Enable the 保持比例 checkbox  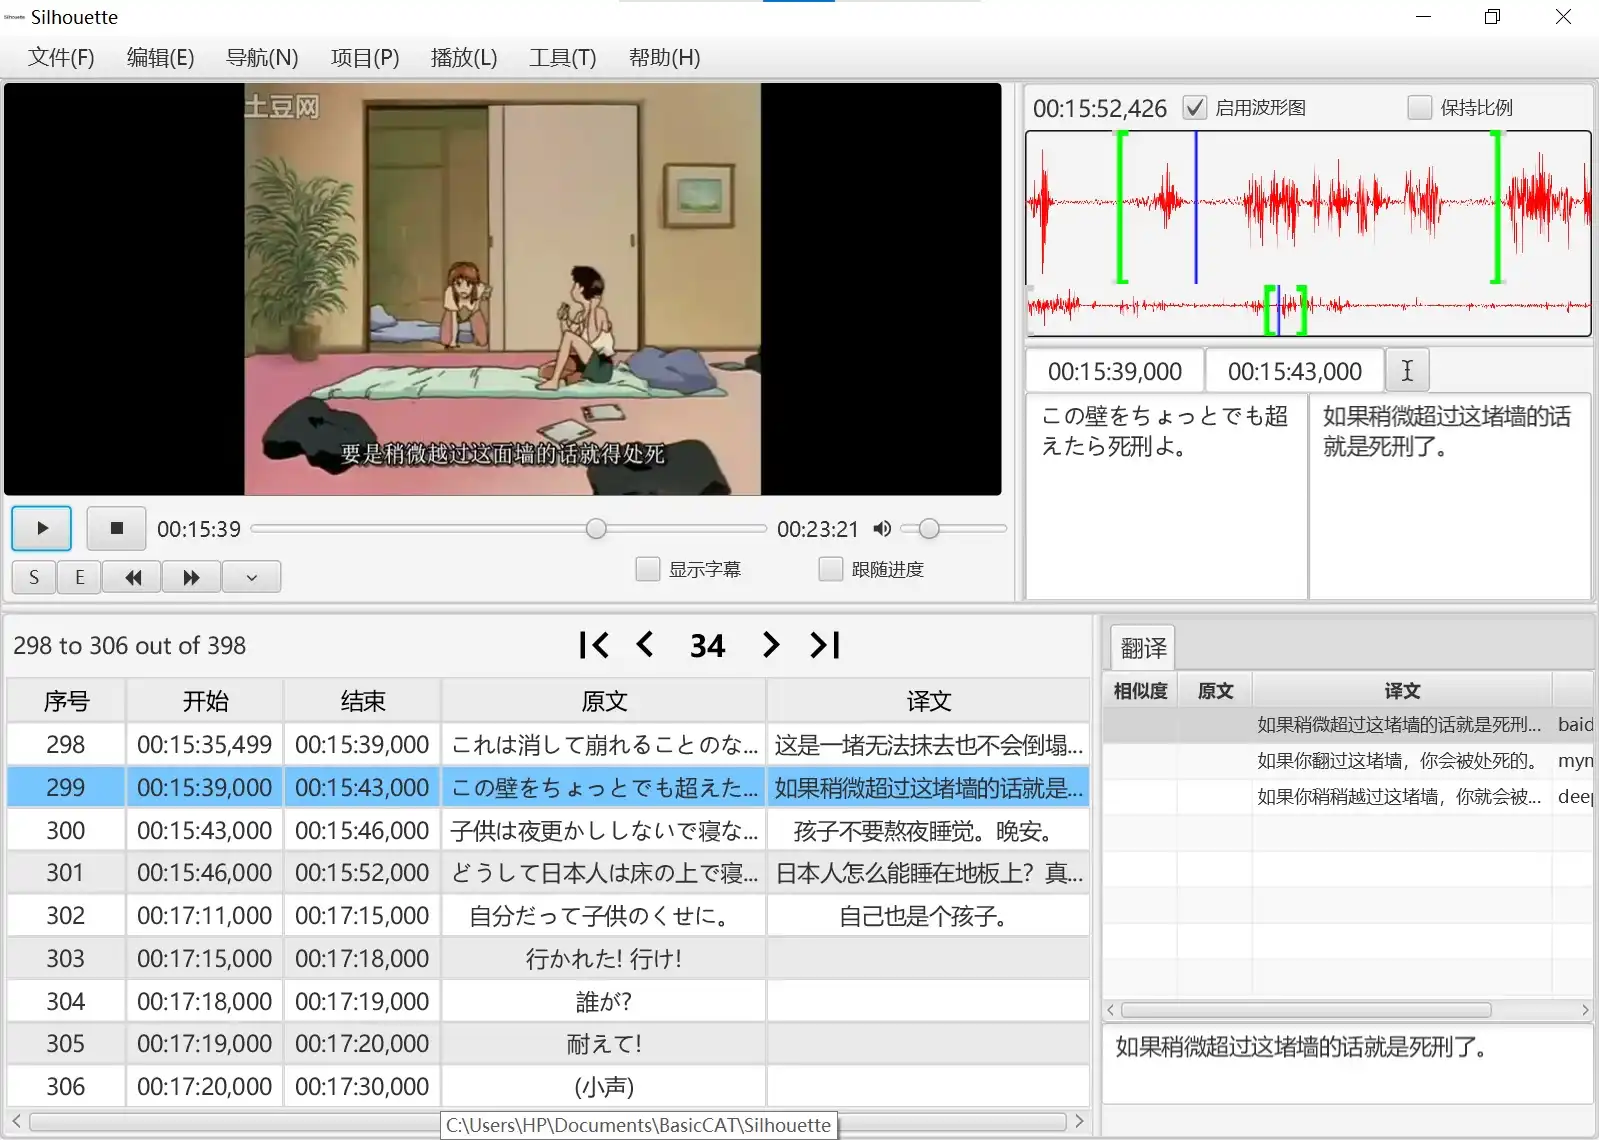1419,108
